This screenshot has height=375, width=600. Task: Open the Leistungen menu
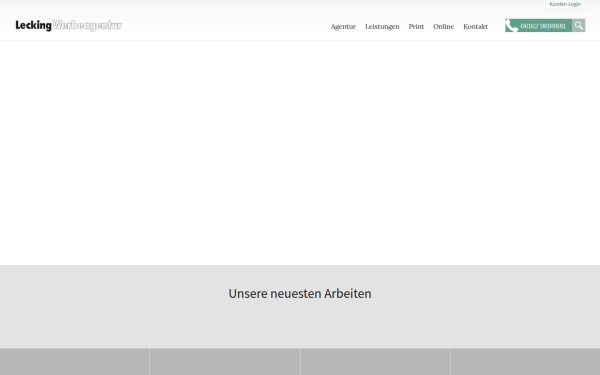coord(382,26)
